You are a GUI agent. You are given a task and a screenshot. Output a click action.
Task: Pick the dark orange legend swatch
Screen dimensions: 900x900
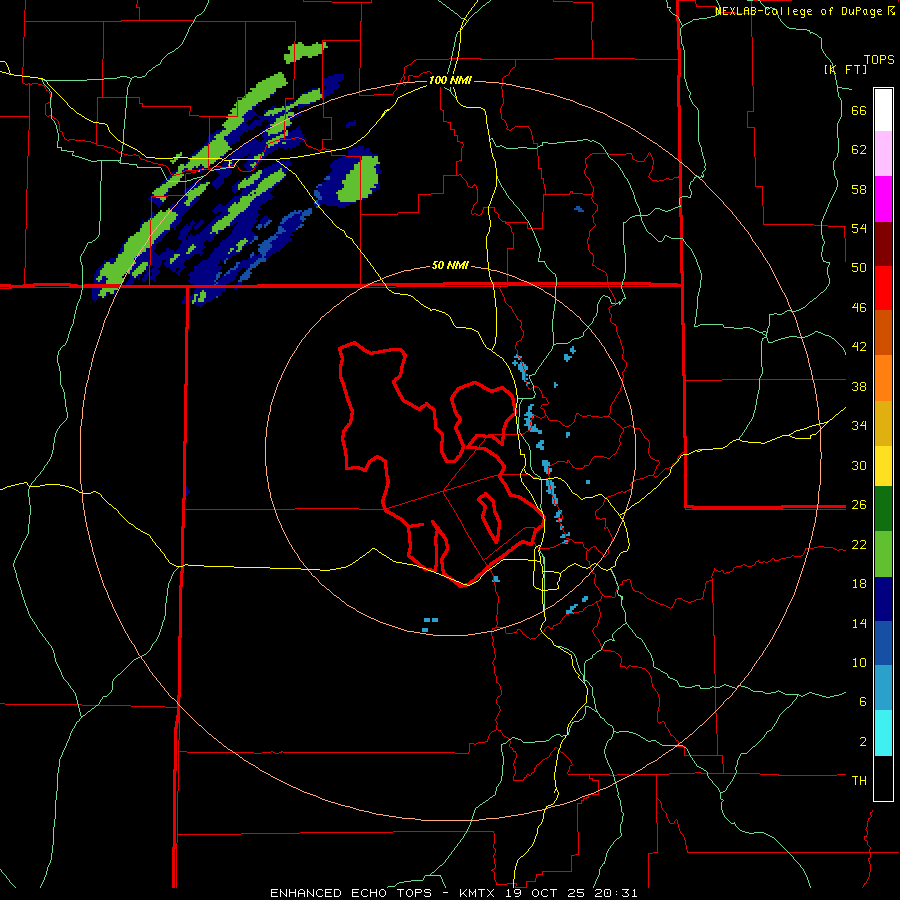point(883,333)
